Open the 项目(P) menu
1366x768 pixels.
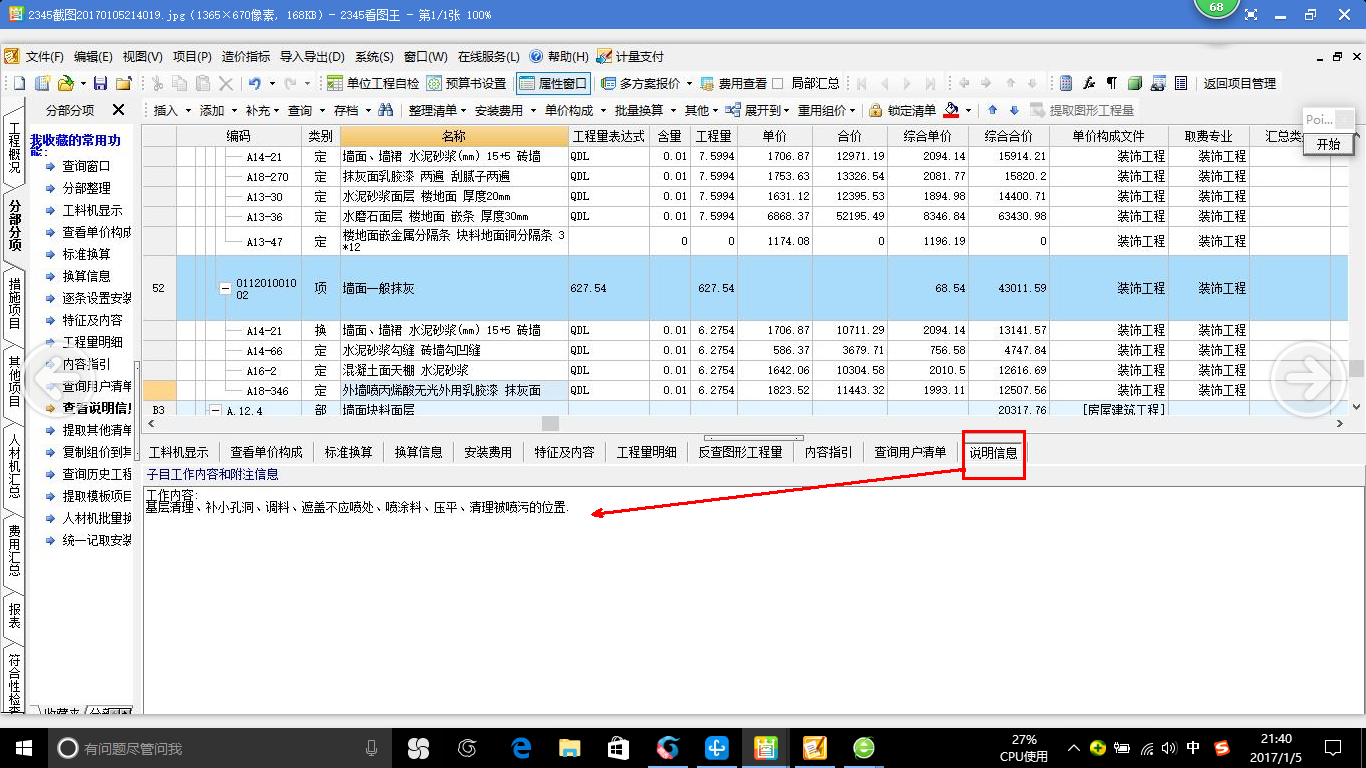click(192, 57)
